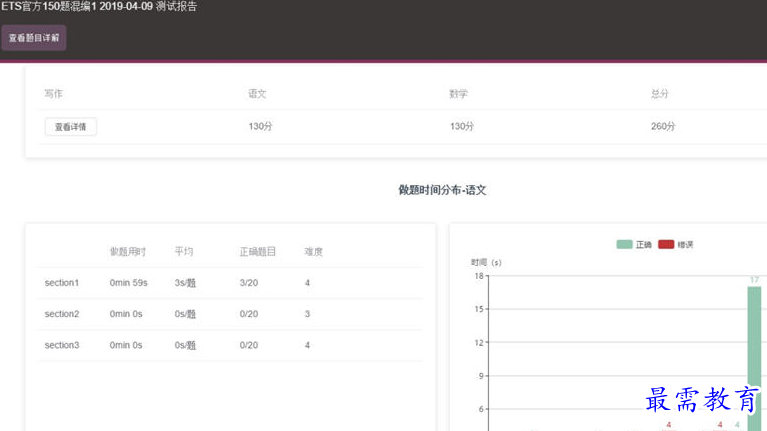Toggle the red 错误 legend swatch
Screen dimensions: 767x431
[x=666, y=245]
